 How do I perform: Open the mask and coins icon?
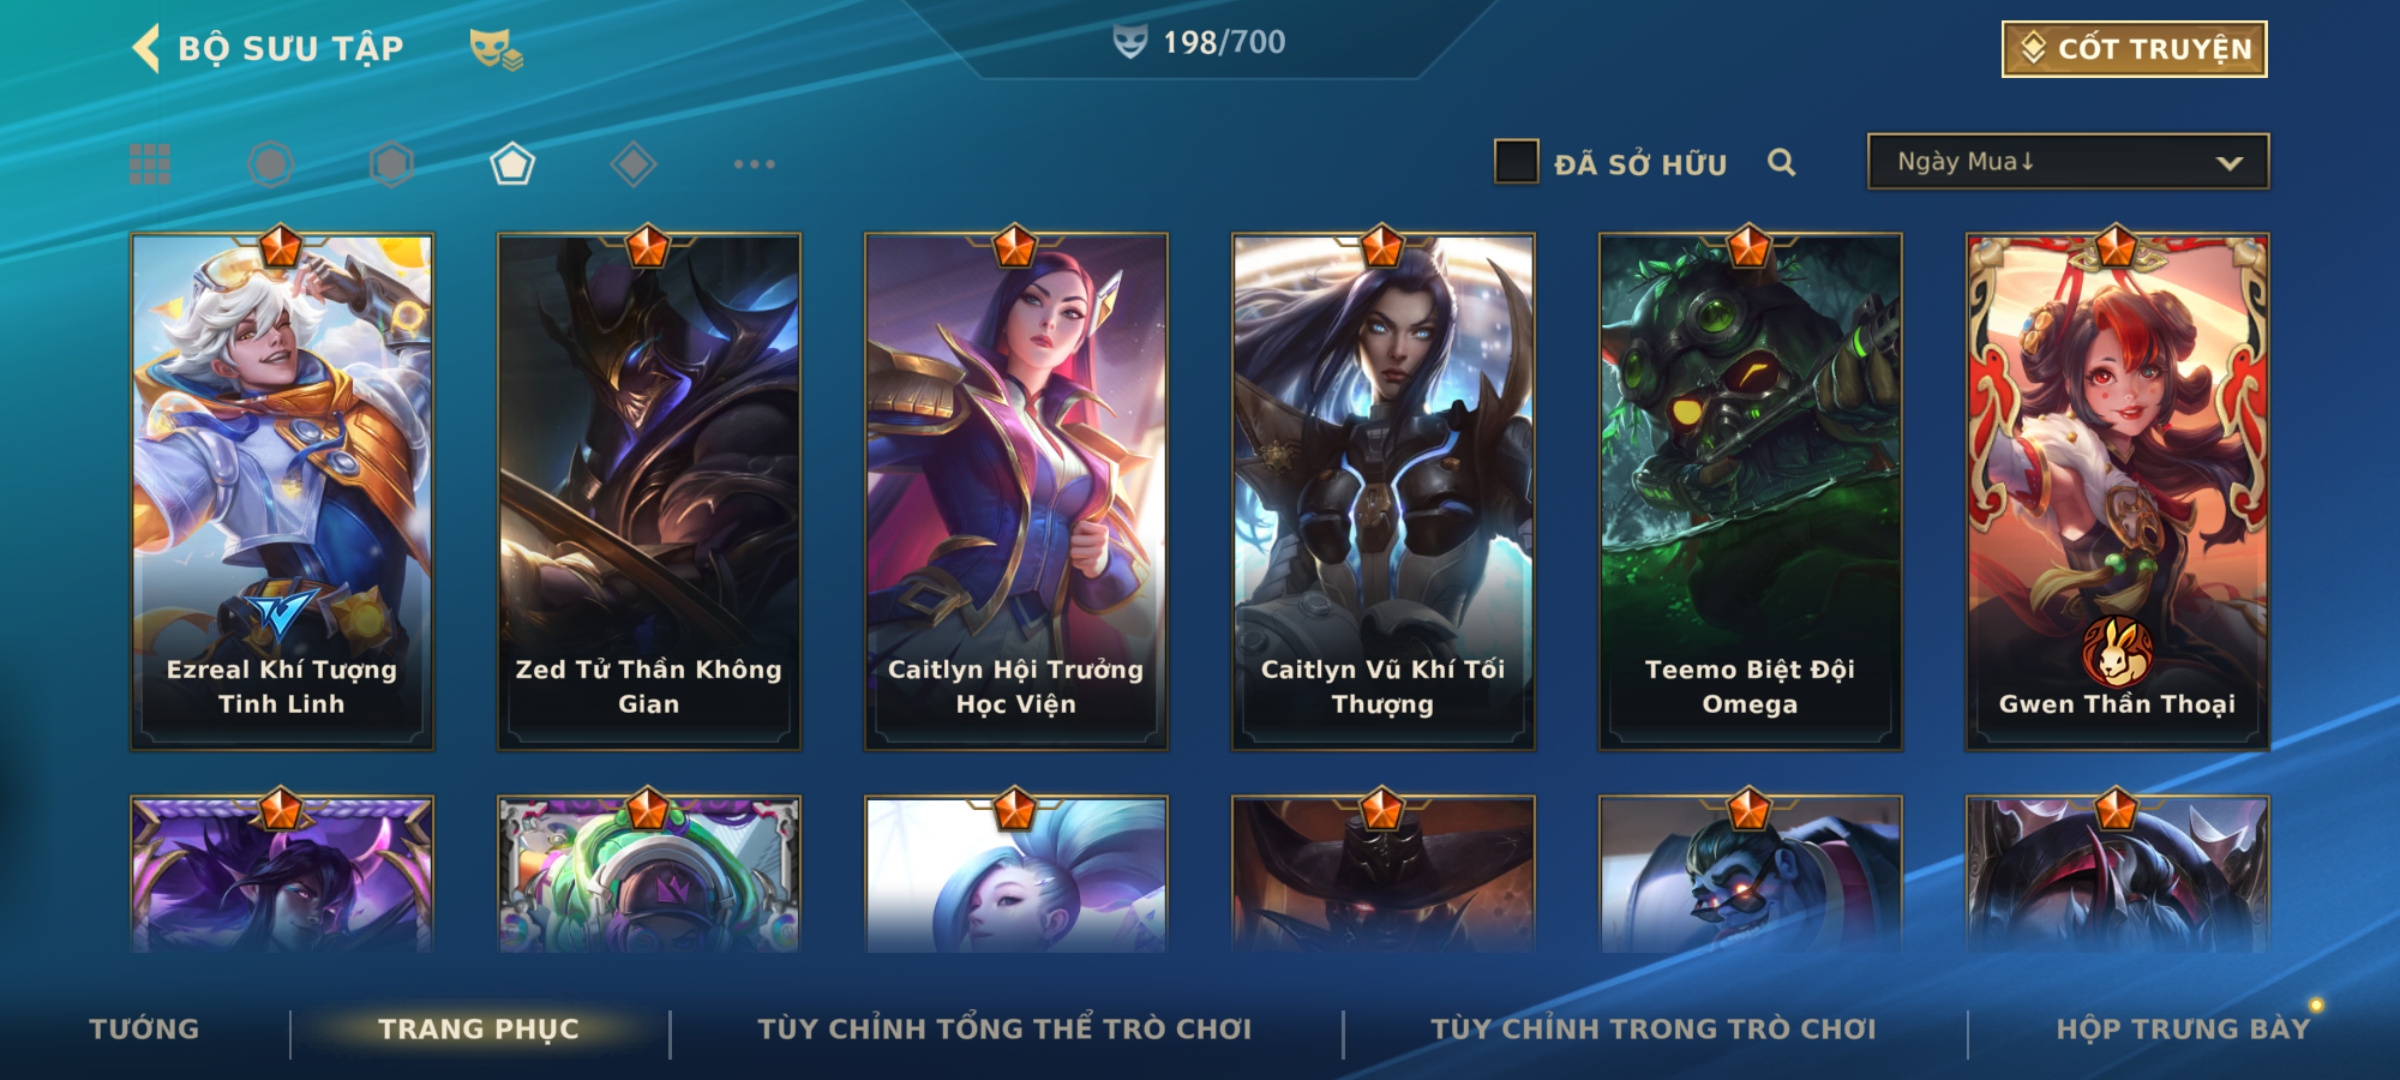(496, 48)
